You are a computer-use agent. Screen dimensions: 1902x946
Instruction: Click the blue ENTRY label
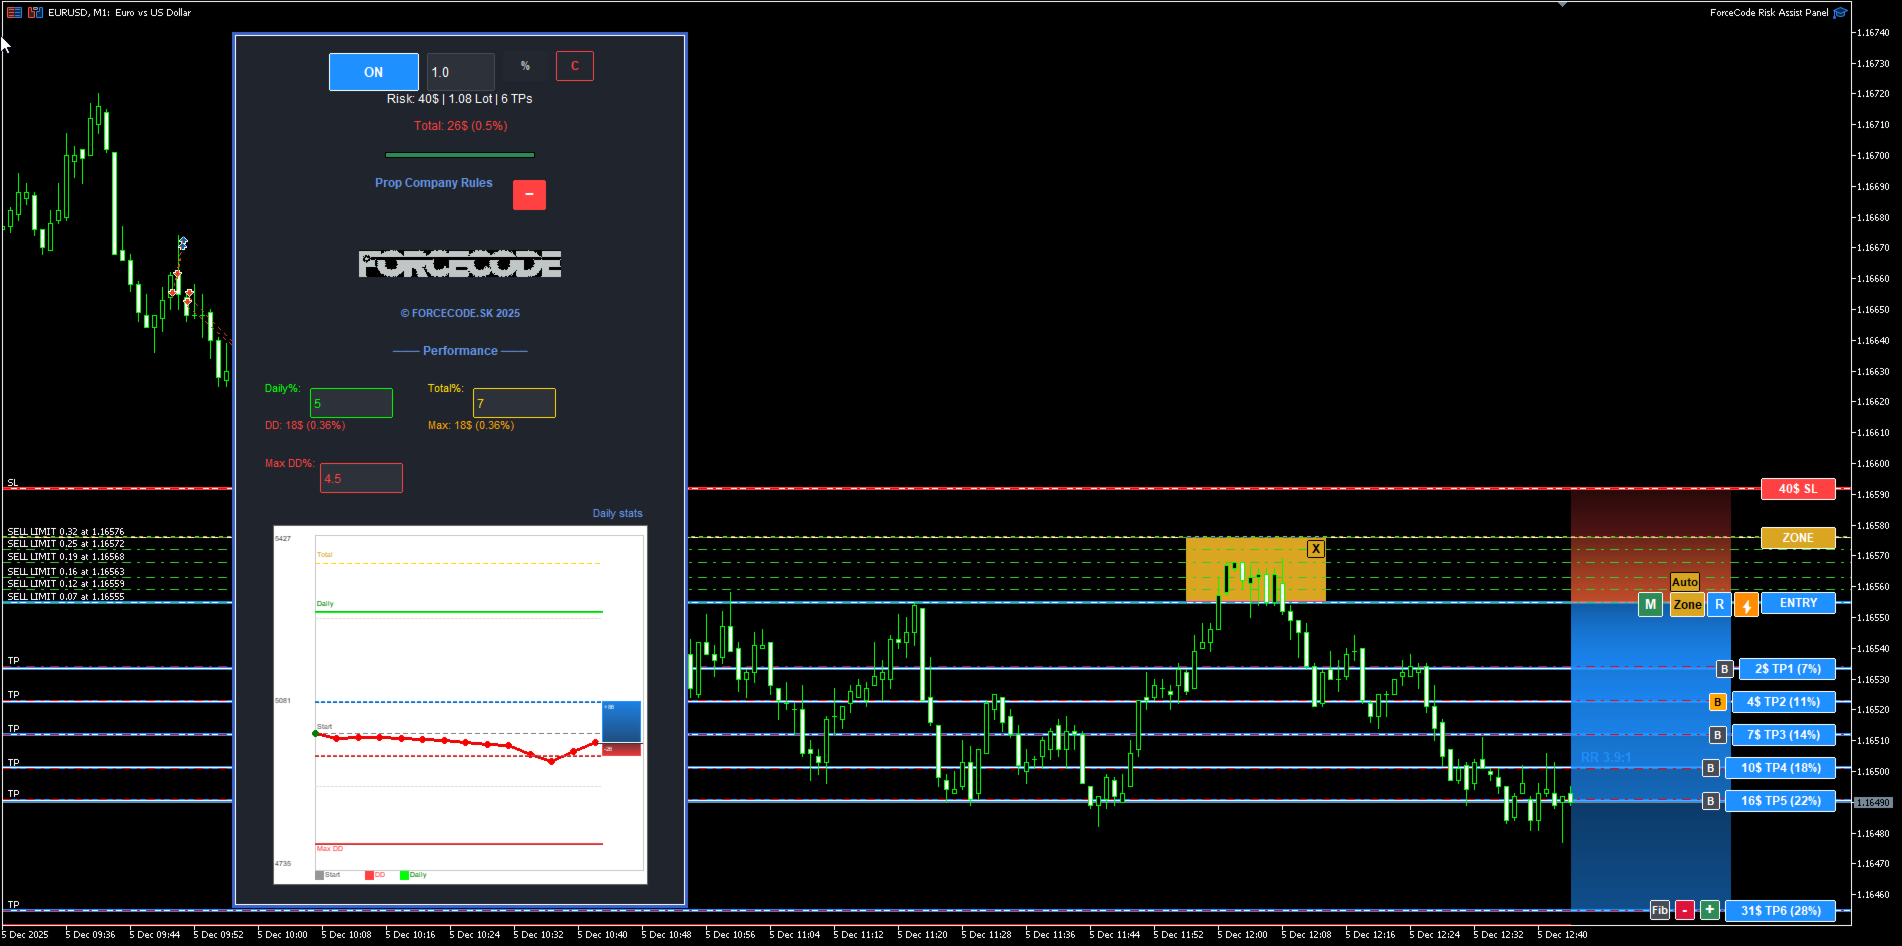[x=1798, y=603]
